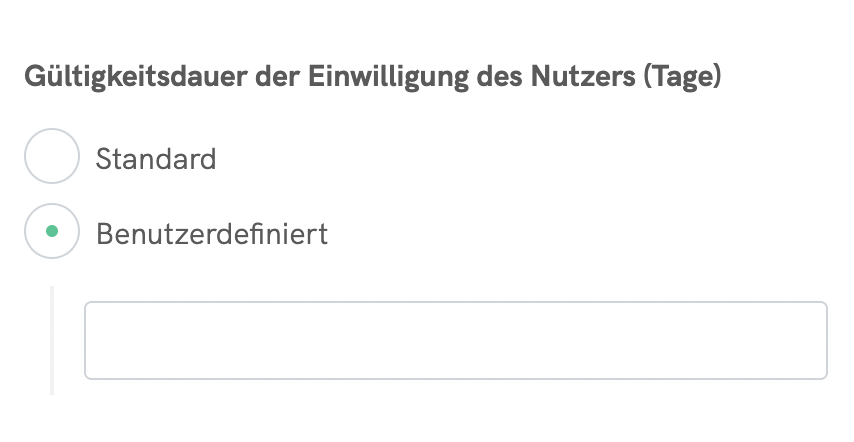Viewport: 854px width, 442px height.
Task: Click the "Benutzerdefiniert" option label text
Action: pos(211,234)
